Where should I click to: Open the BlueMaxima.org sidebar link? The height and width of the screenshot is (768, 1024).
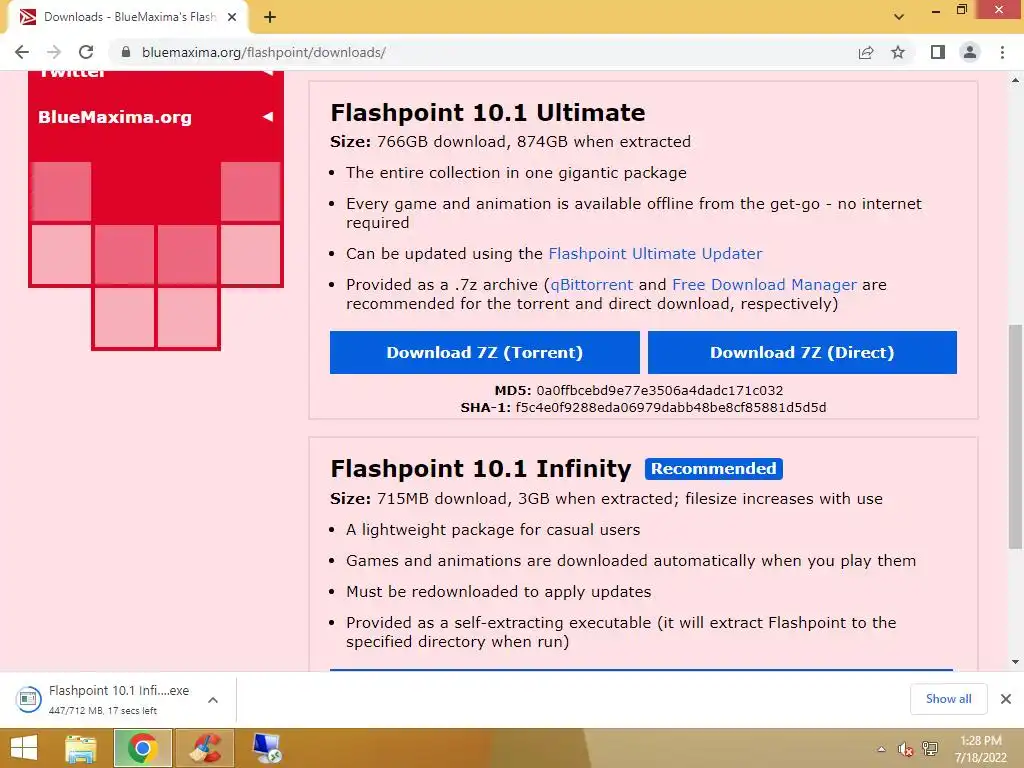tap(115, 117)
